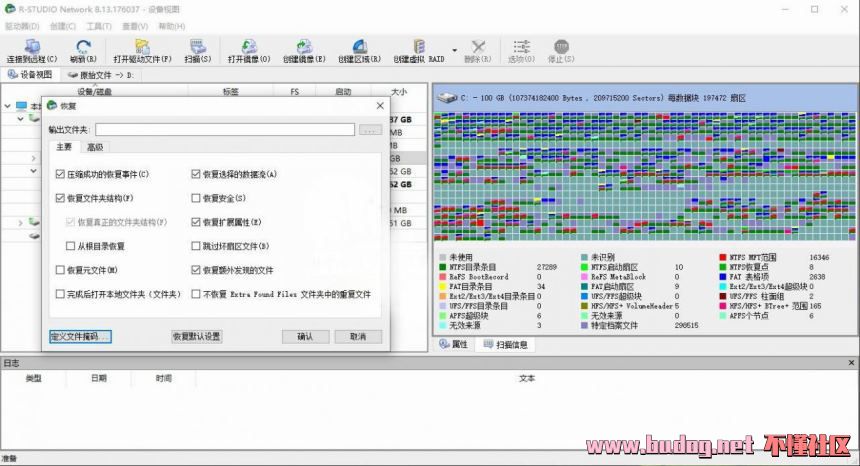The image size is (860, 466).
Task: Toggle the 恢复扩展属性(E) checkbox
Action: 196,222
